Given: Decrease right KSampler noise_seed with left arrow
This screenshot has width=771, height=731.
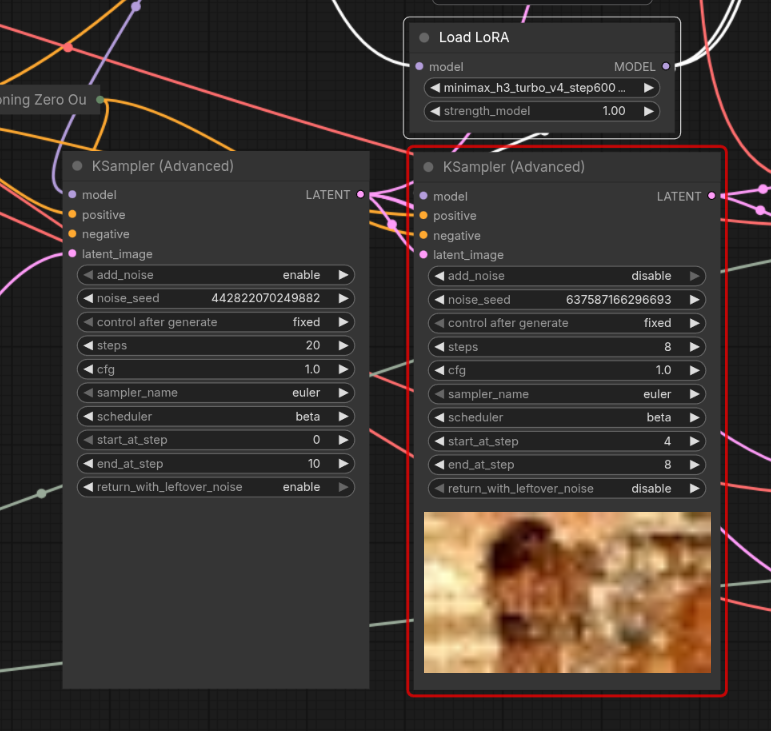Looking at the screenshot, I should pyautogui.click(x=439, y=299).
